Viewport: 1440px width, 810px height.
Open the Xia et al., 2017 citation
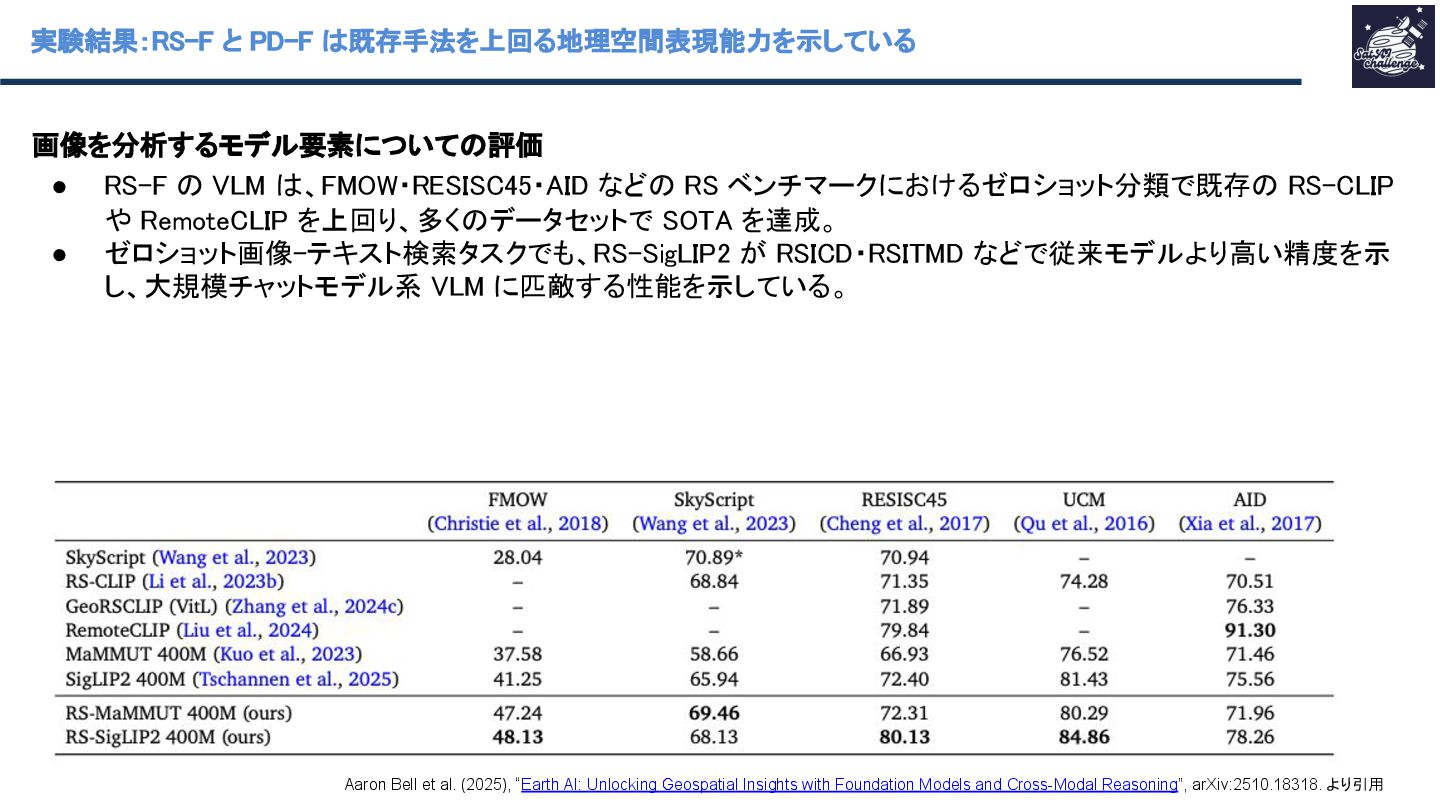[1249, 524]
